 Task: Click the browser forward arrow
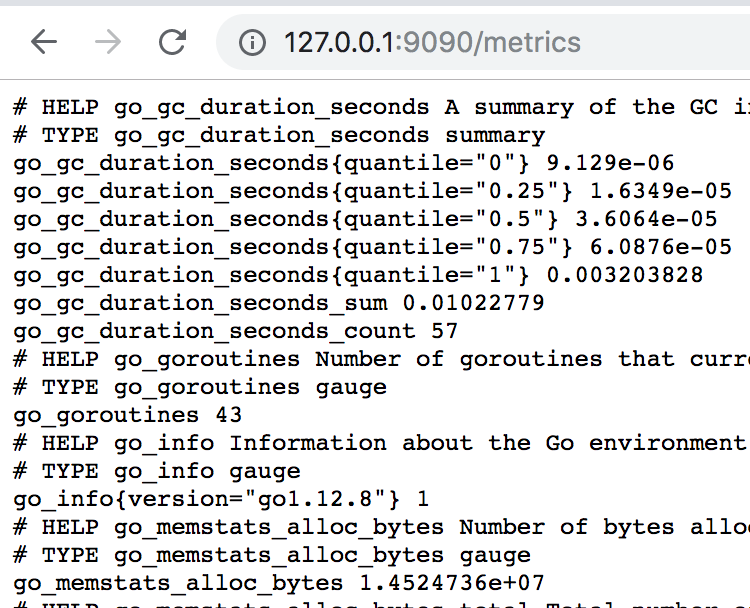coord(108,42)
